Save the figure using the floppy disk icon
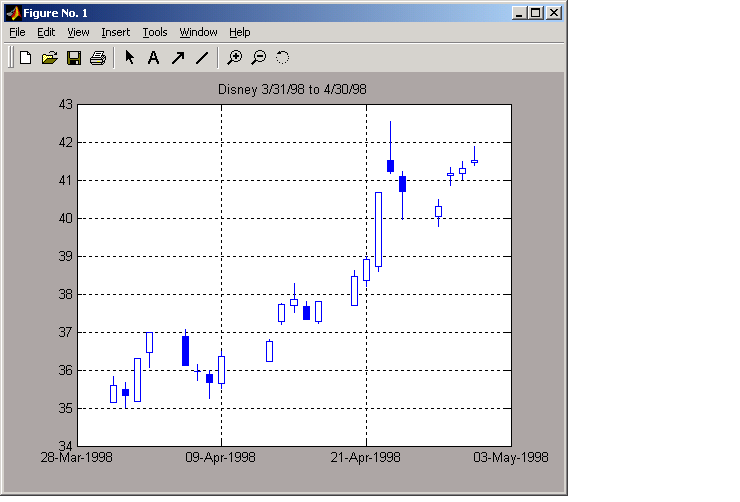The width and height of the screenshot is (740, 502). click(74, 58)
